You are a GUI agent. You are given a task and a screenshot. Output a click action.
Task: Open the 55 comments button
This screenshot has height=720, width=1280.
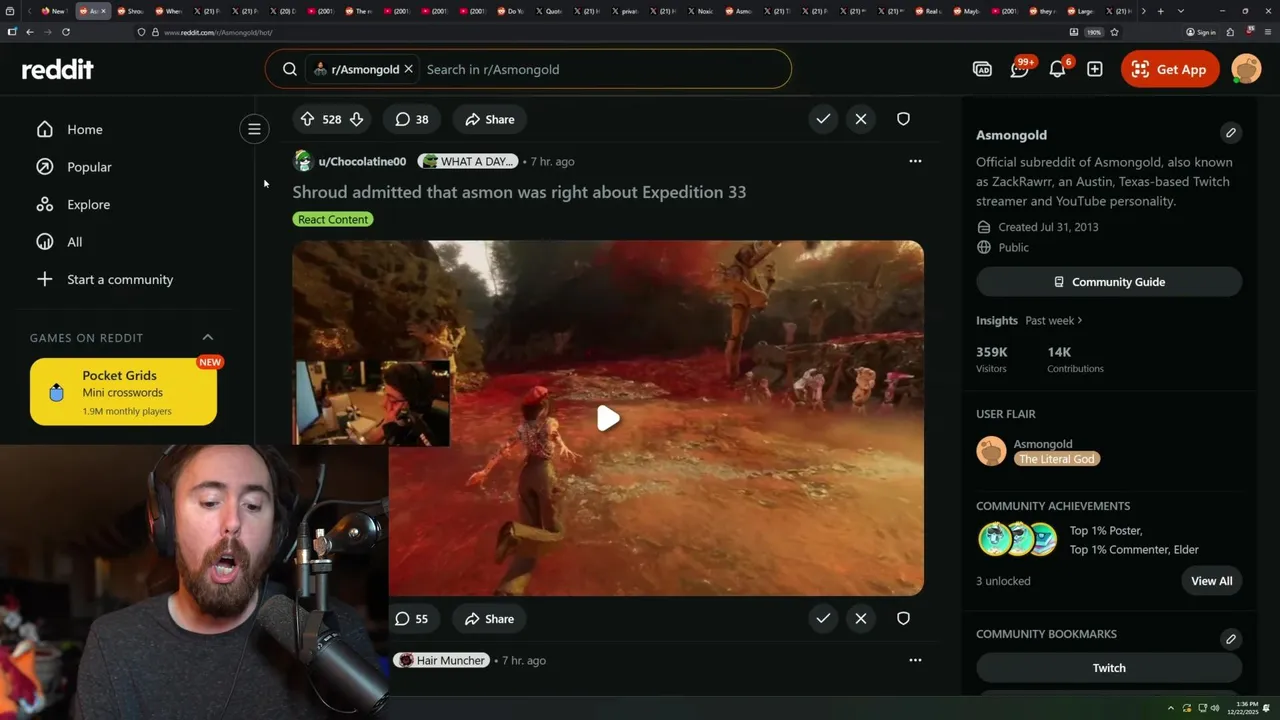(412, 619)
